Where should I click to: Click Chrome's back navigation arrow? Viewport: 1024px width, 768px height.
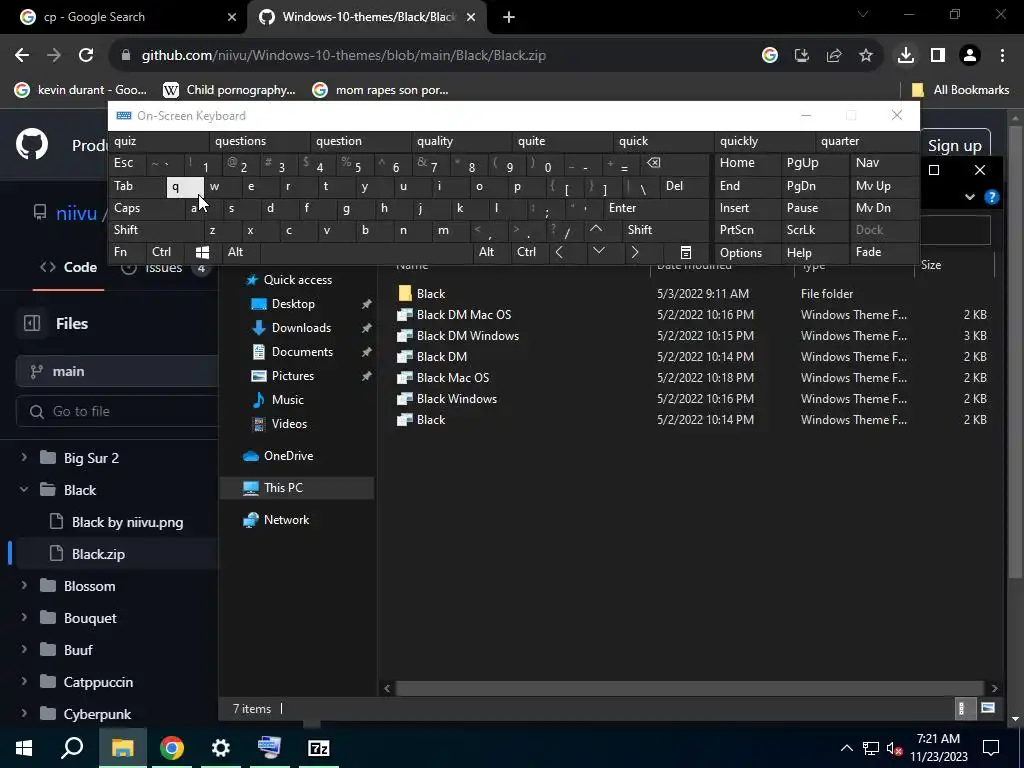22,56
